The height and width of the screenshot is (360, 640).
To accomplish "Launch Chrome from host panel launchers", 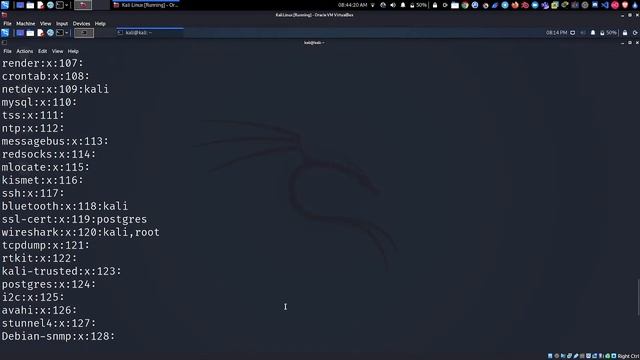I will point(465,5).
